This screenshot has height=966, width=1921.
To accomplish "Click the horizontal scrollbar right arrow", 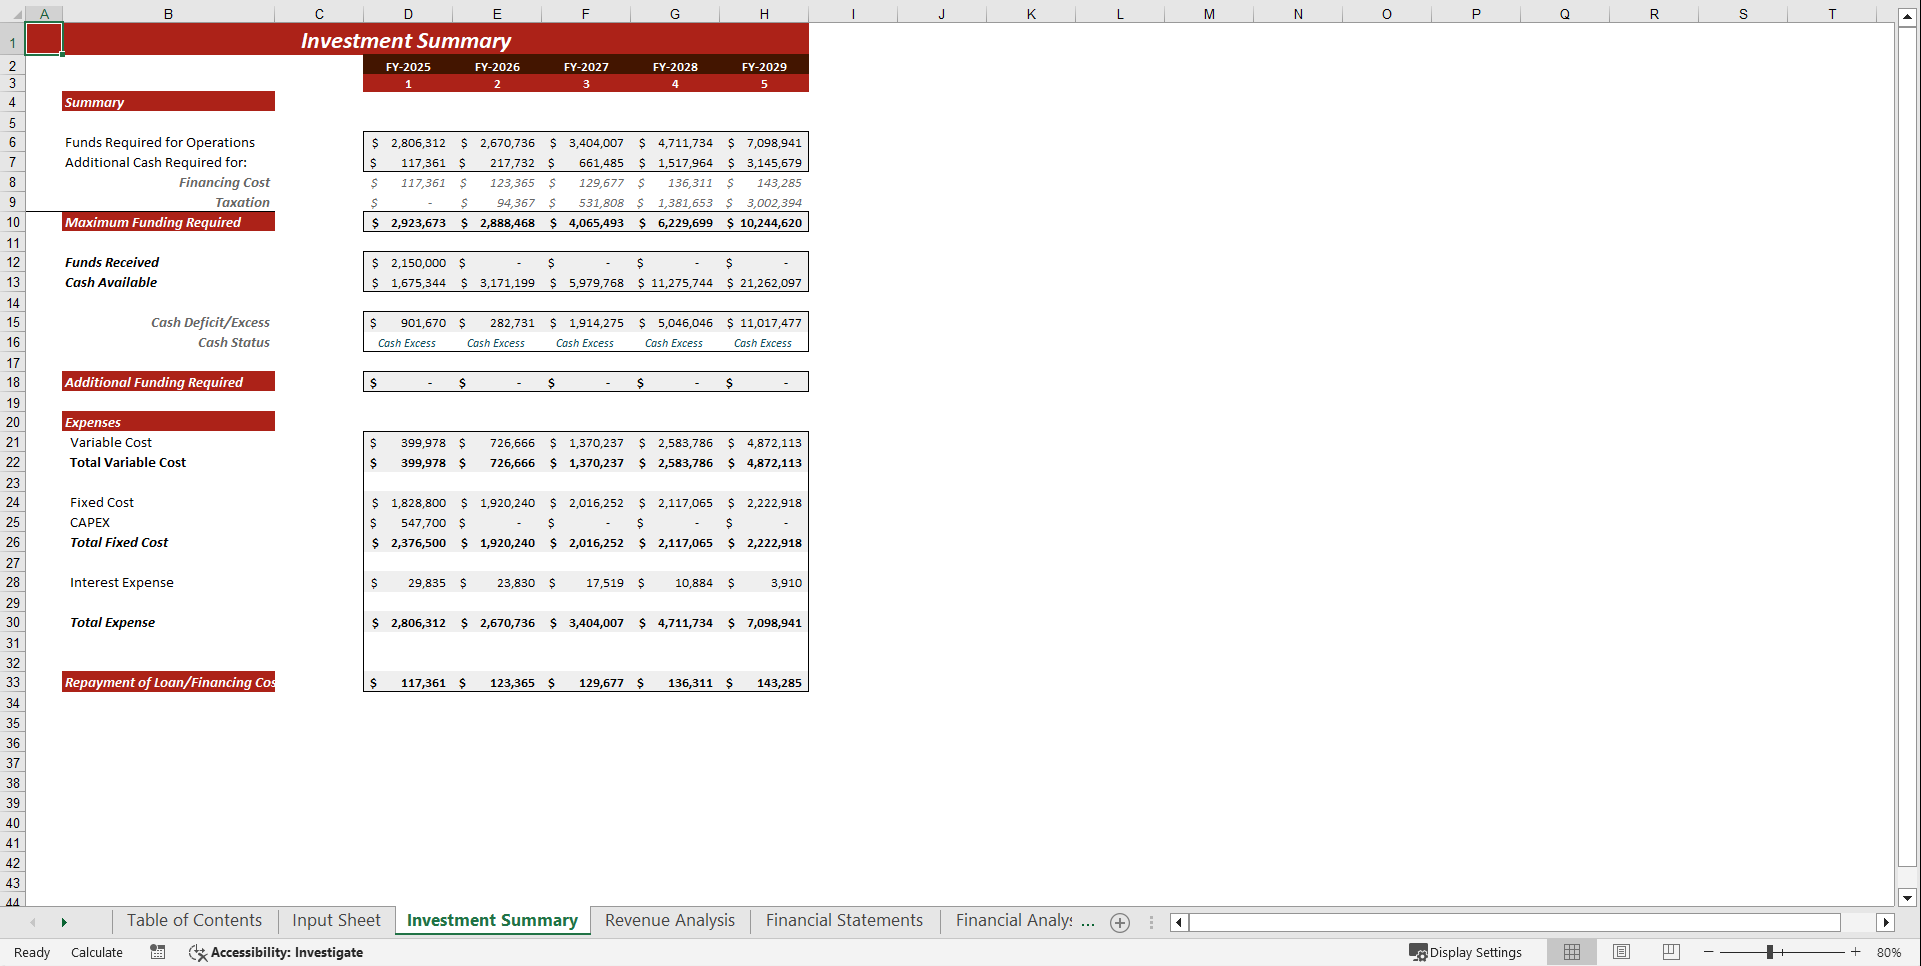I will tap(1886, 922).
